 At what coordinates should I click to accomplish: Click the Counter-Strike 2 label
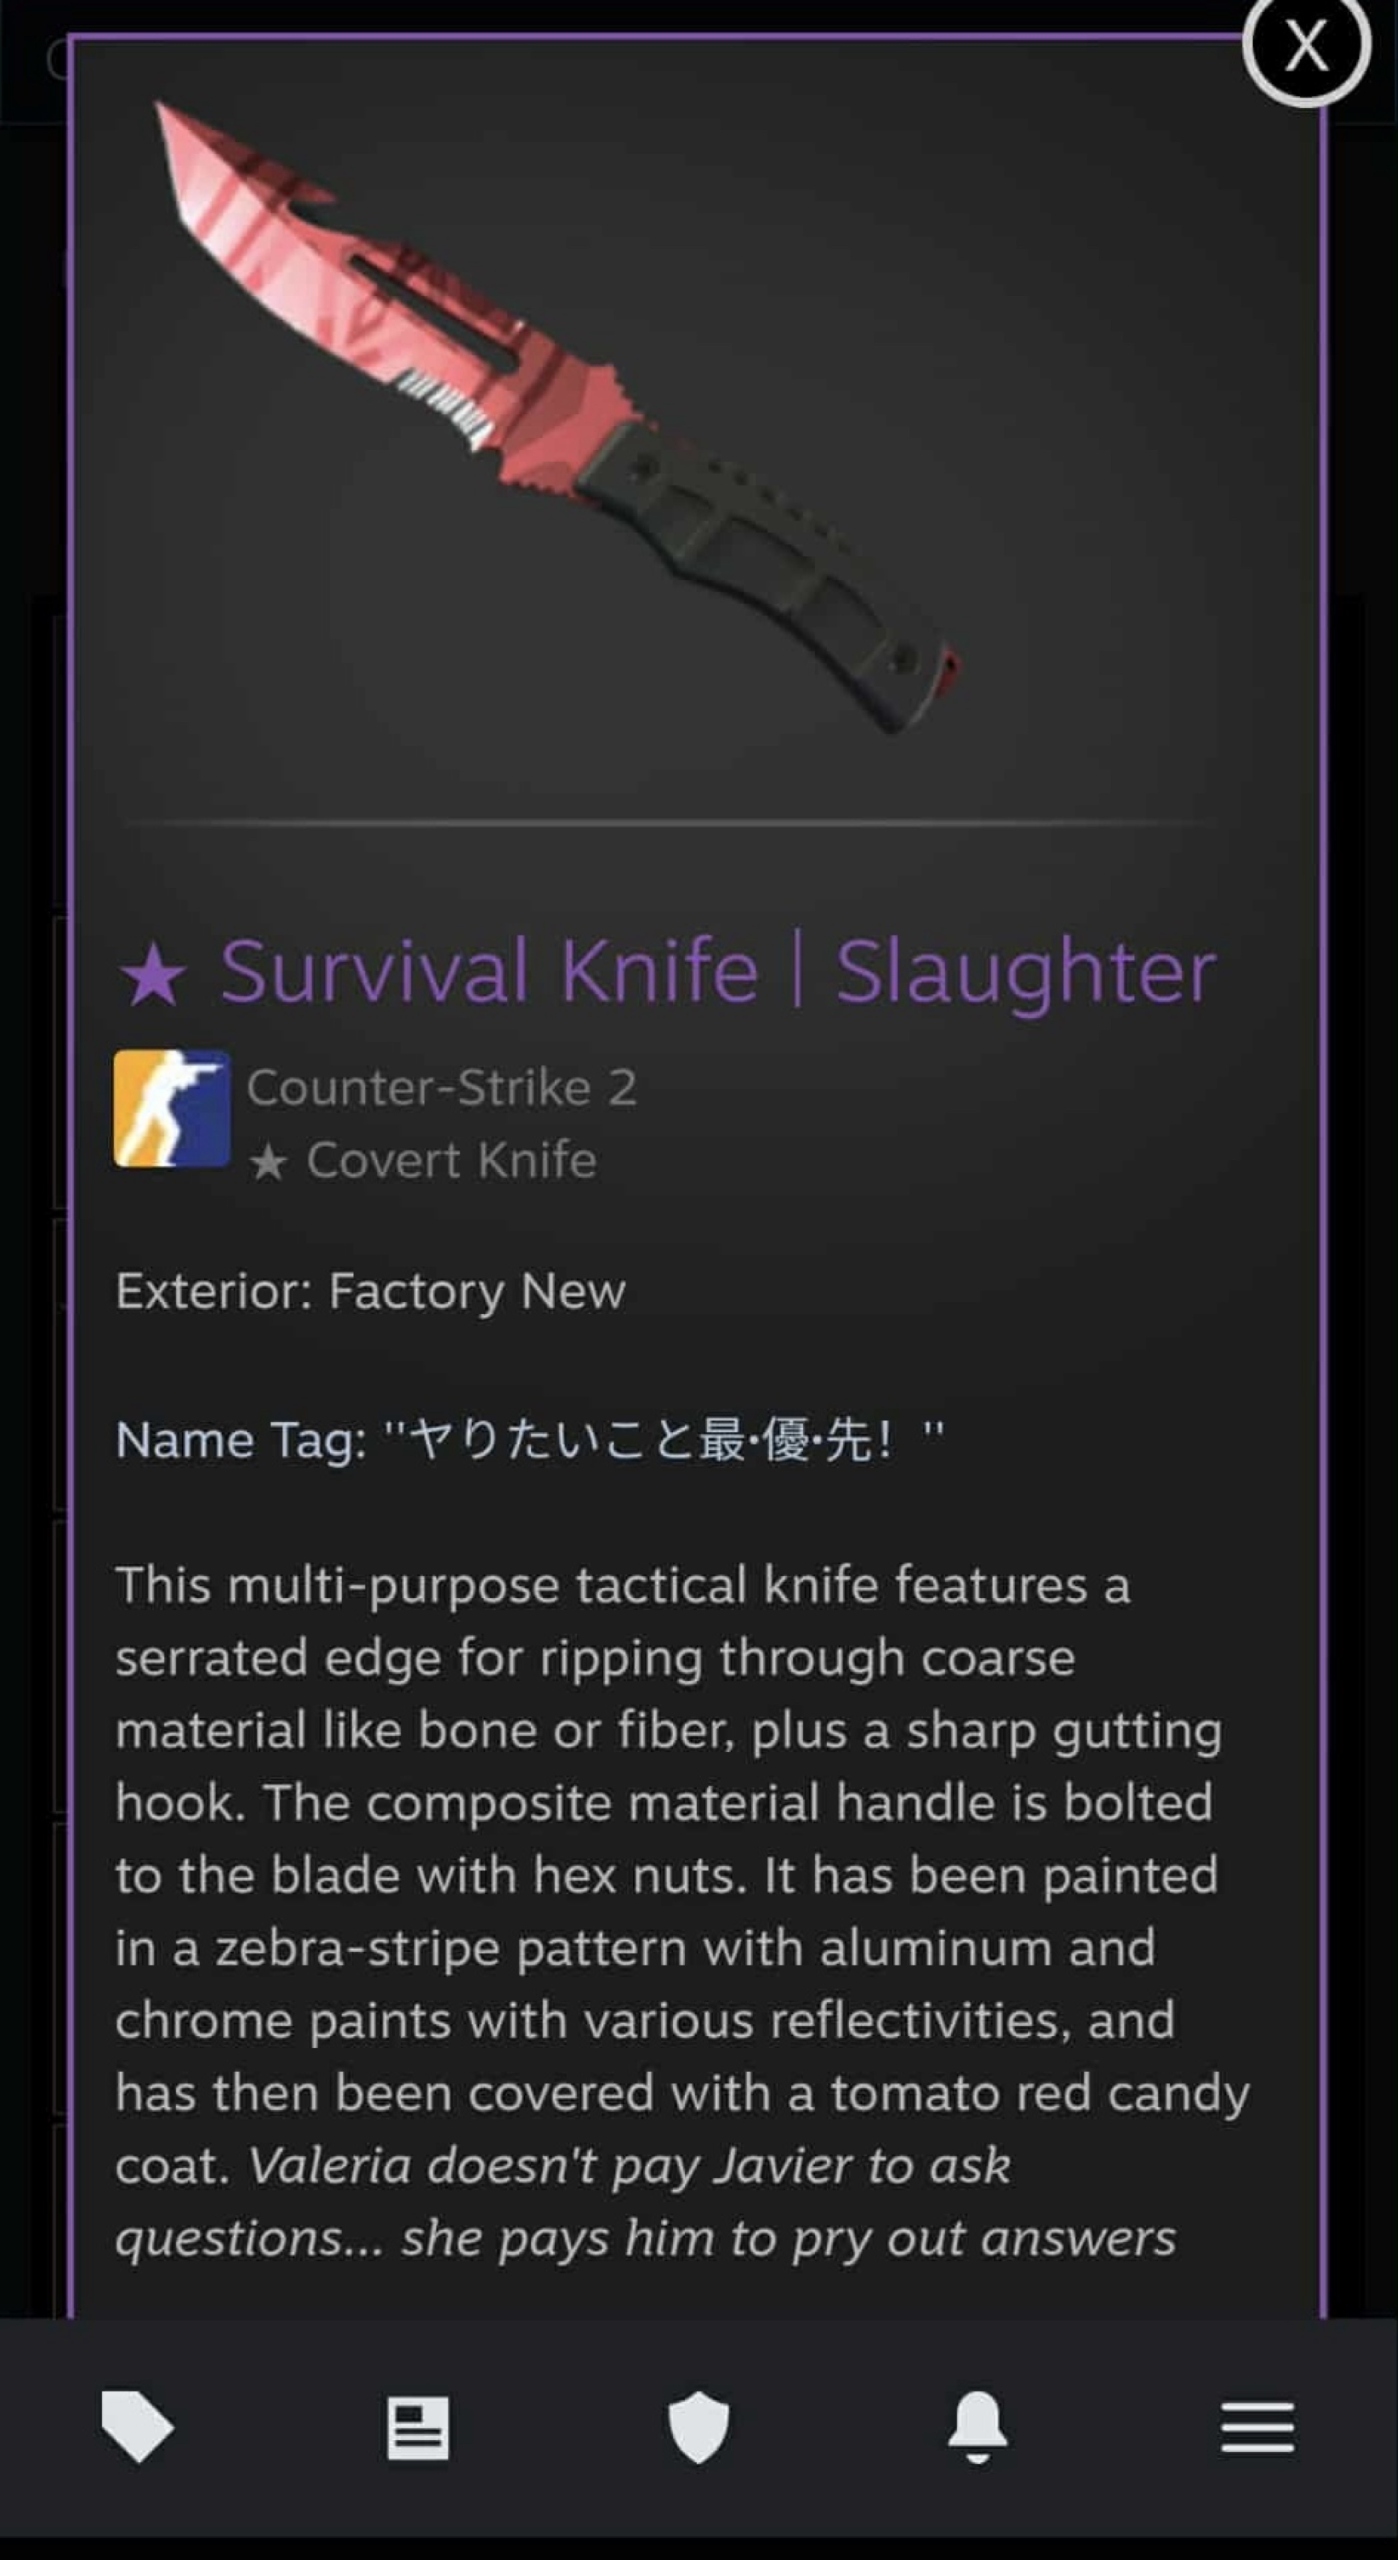click(442, 1087)
